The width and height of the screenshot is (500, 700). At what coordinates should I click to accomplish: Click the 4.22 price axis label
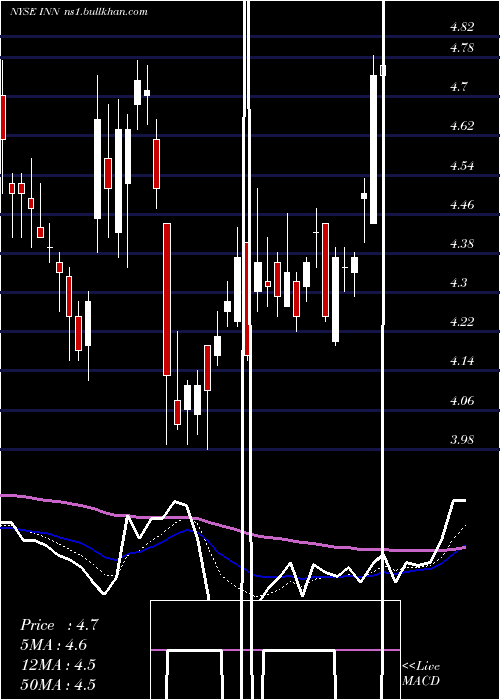462,321
